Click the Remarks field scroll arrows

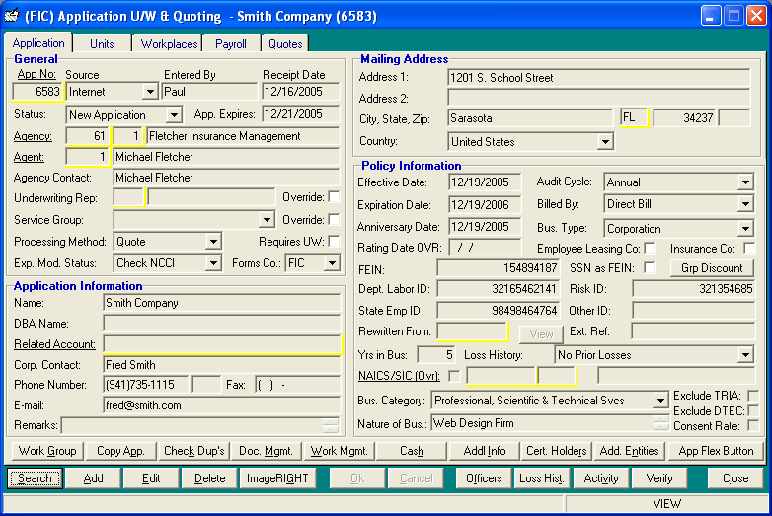(333, 425)
